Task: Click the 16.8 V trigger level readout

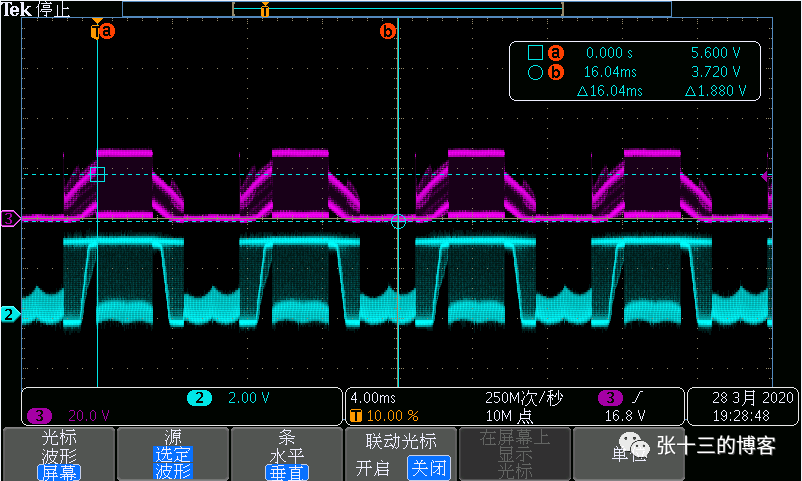Action: [x=625, y=416]
